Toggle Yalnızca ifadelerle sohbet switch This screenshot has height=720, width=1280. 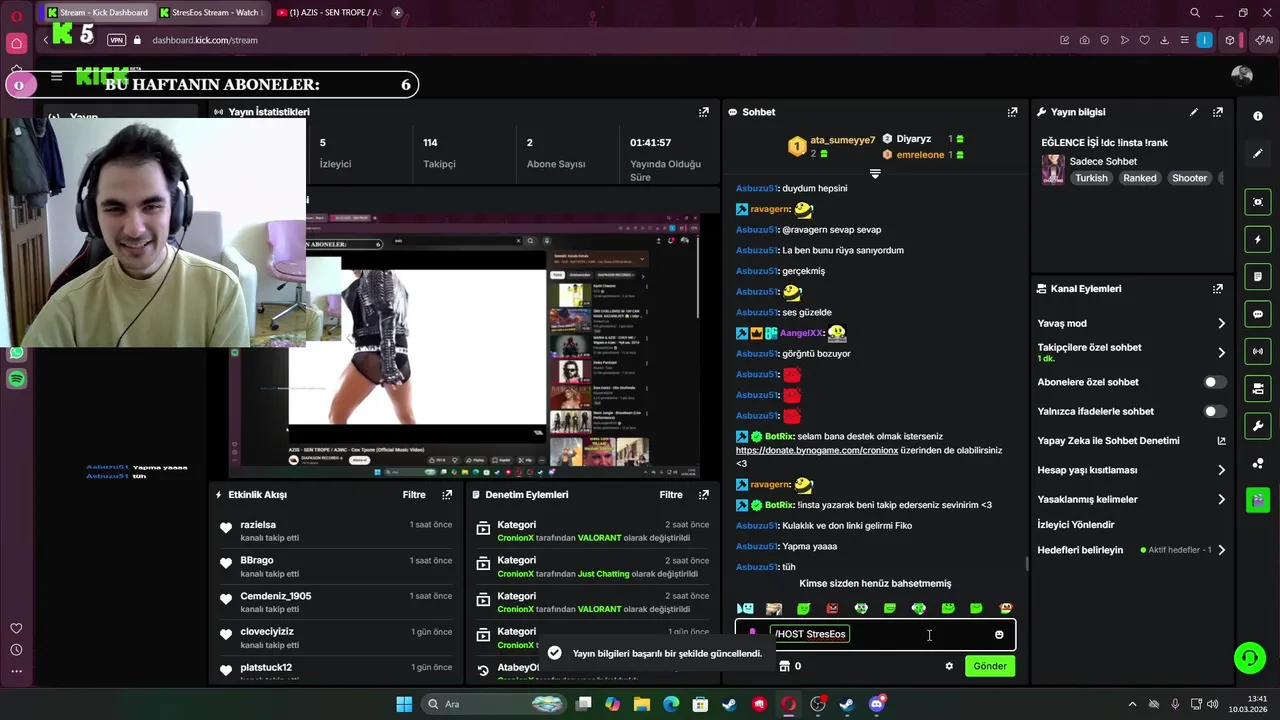[x=1214, y=411]
